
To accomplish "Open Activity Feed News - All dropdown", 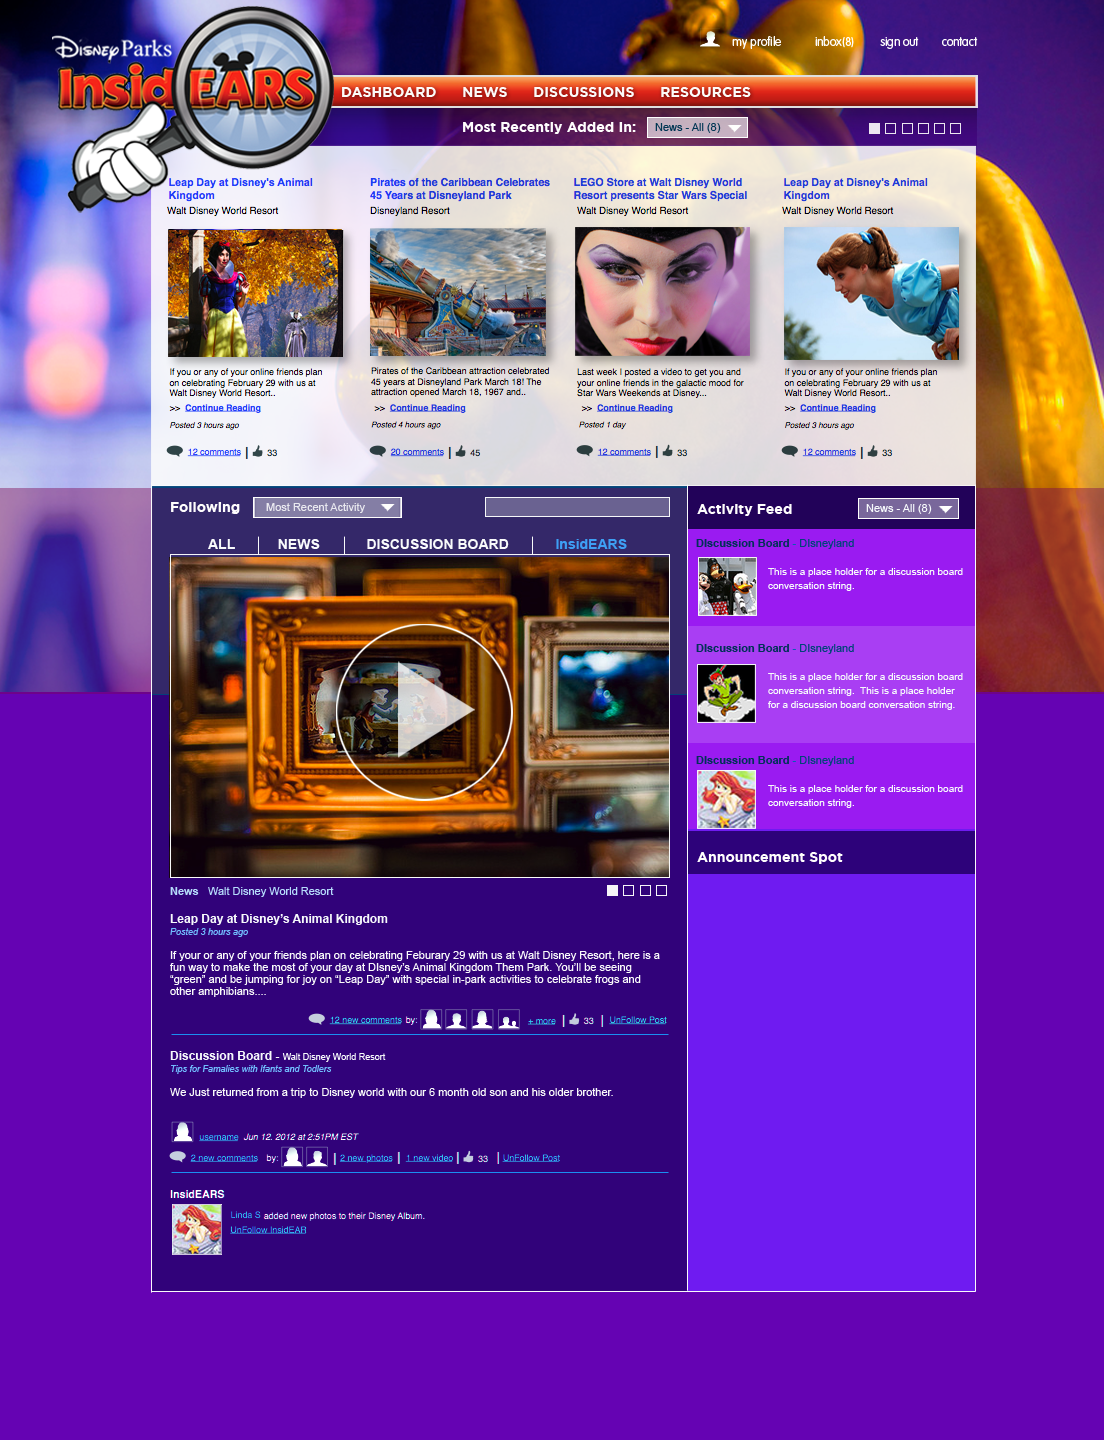I will (908, 508).
